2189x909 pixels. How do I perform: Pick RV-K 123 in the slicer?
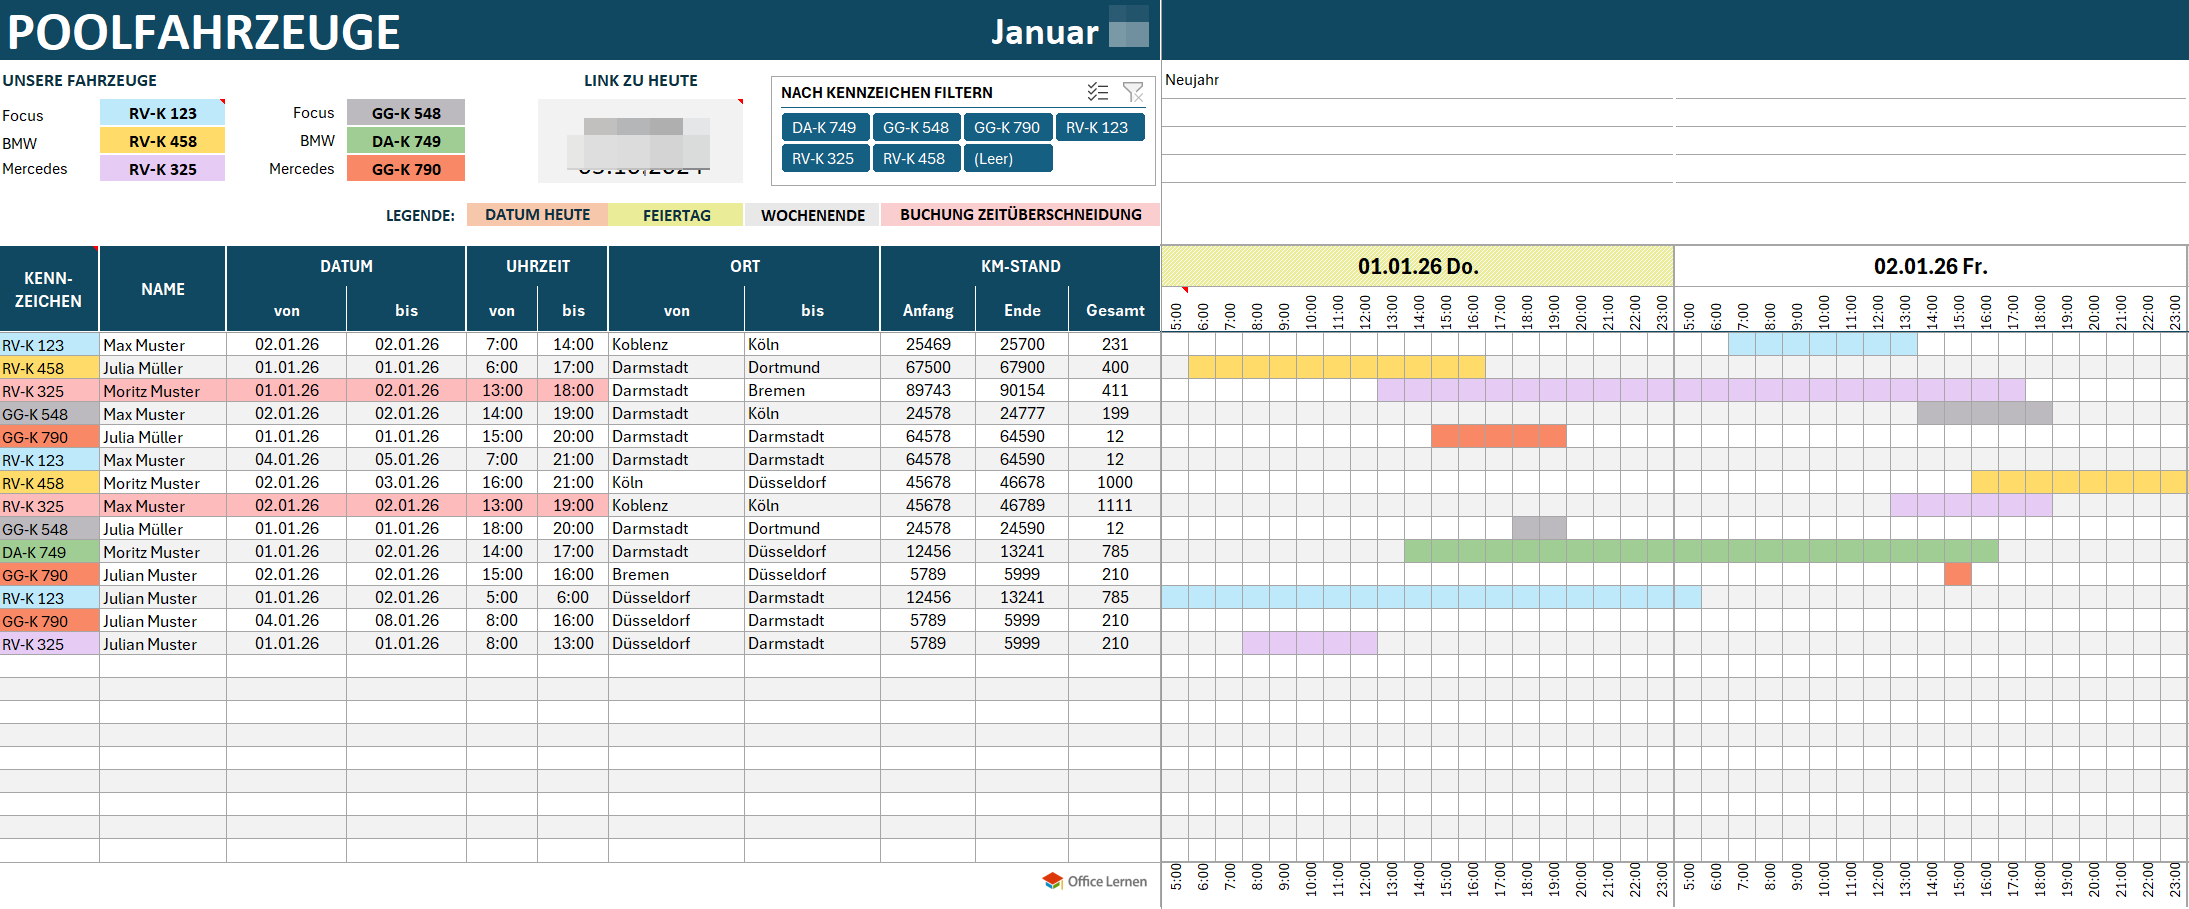(x=1098, y=128)
